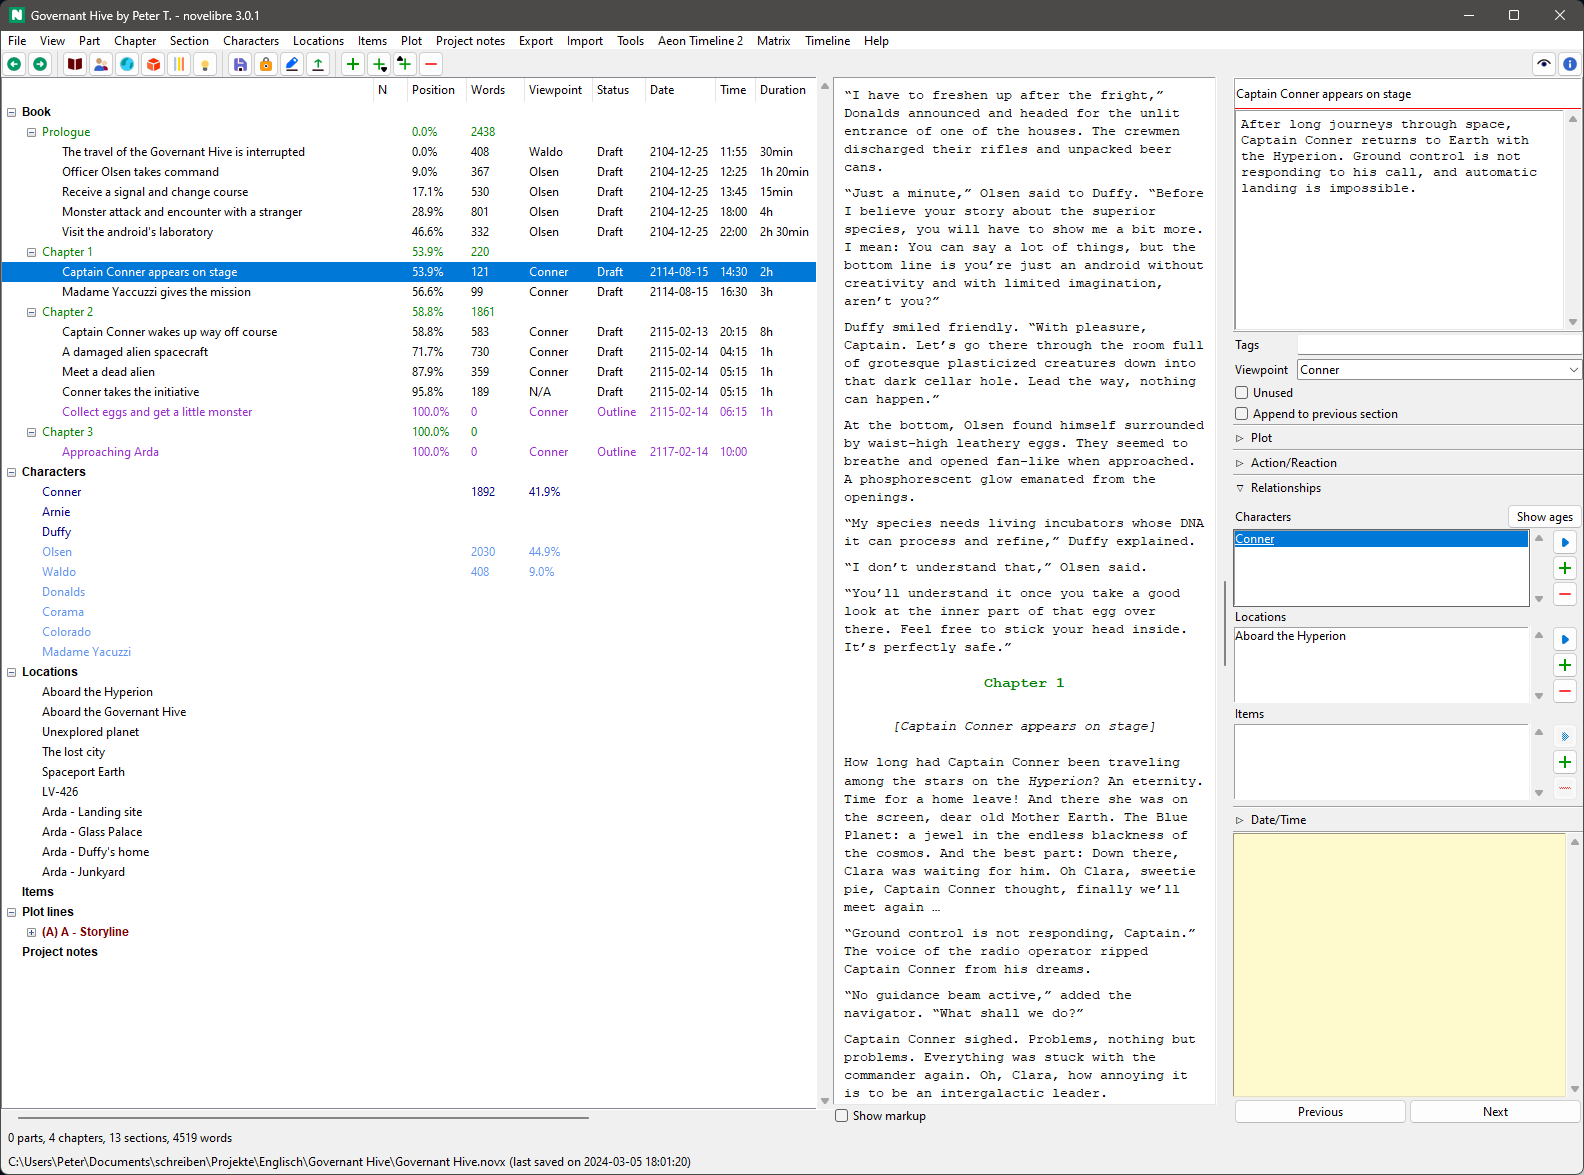The image size is (1584, 1175).
Task: Click the red minus delete toolbar icon
Action: click(431, 64)
